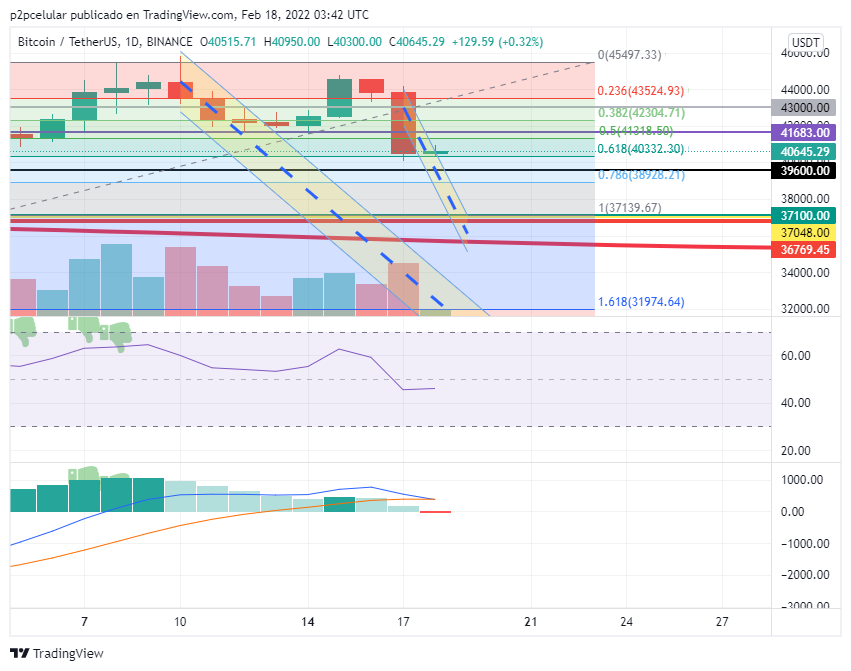
Task: Click the 1(37139.67) Fibonacci label
Action: [630, 208]
